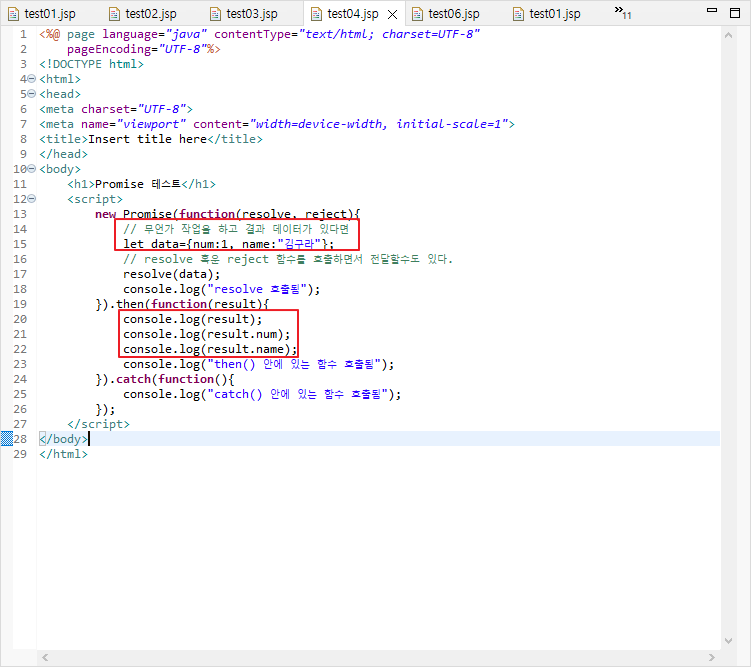
Task: Show the hidden editors list (»11)
Action: point(623,13)
